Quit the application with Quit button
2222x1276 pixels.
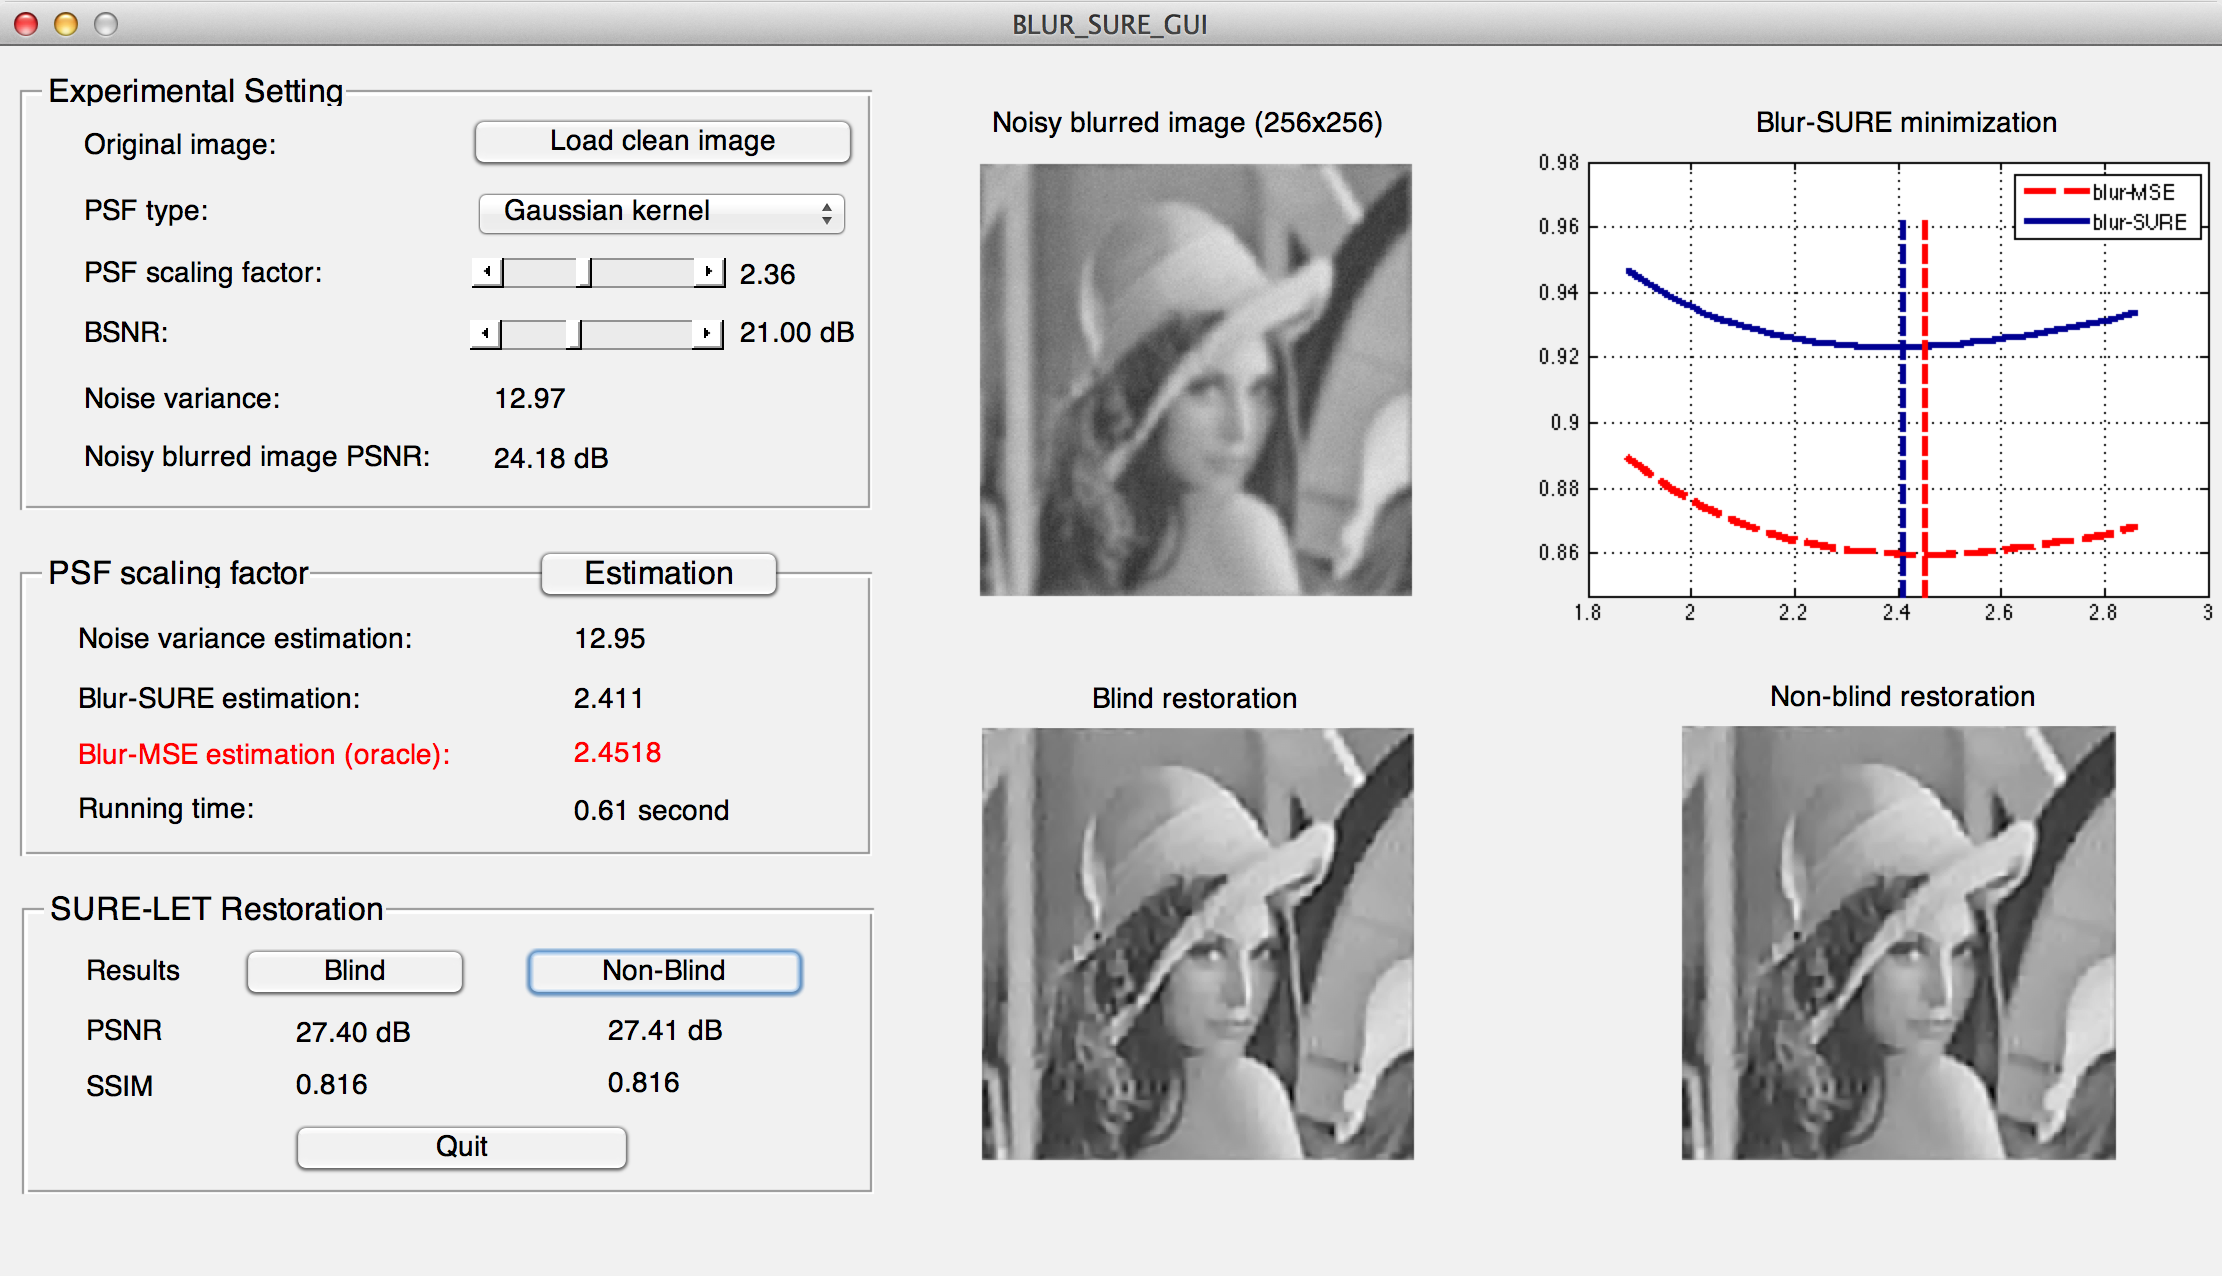pyautogui.click(x=462, y=1147)
